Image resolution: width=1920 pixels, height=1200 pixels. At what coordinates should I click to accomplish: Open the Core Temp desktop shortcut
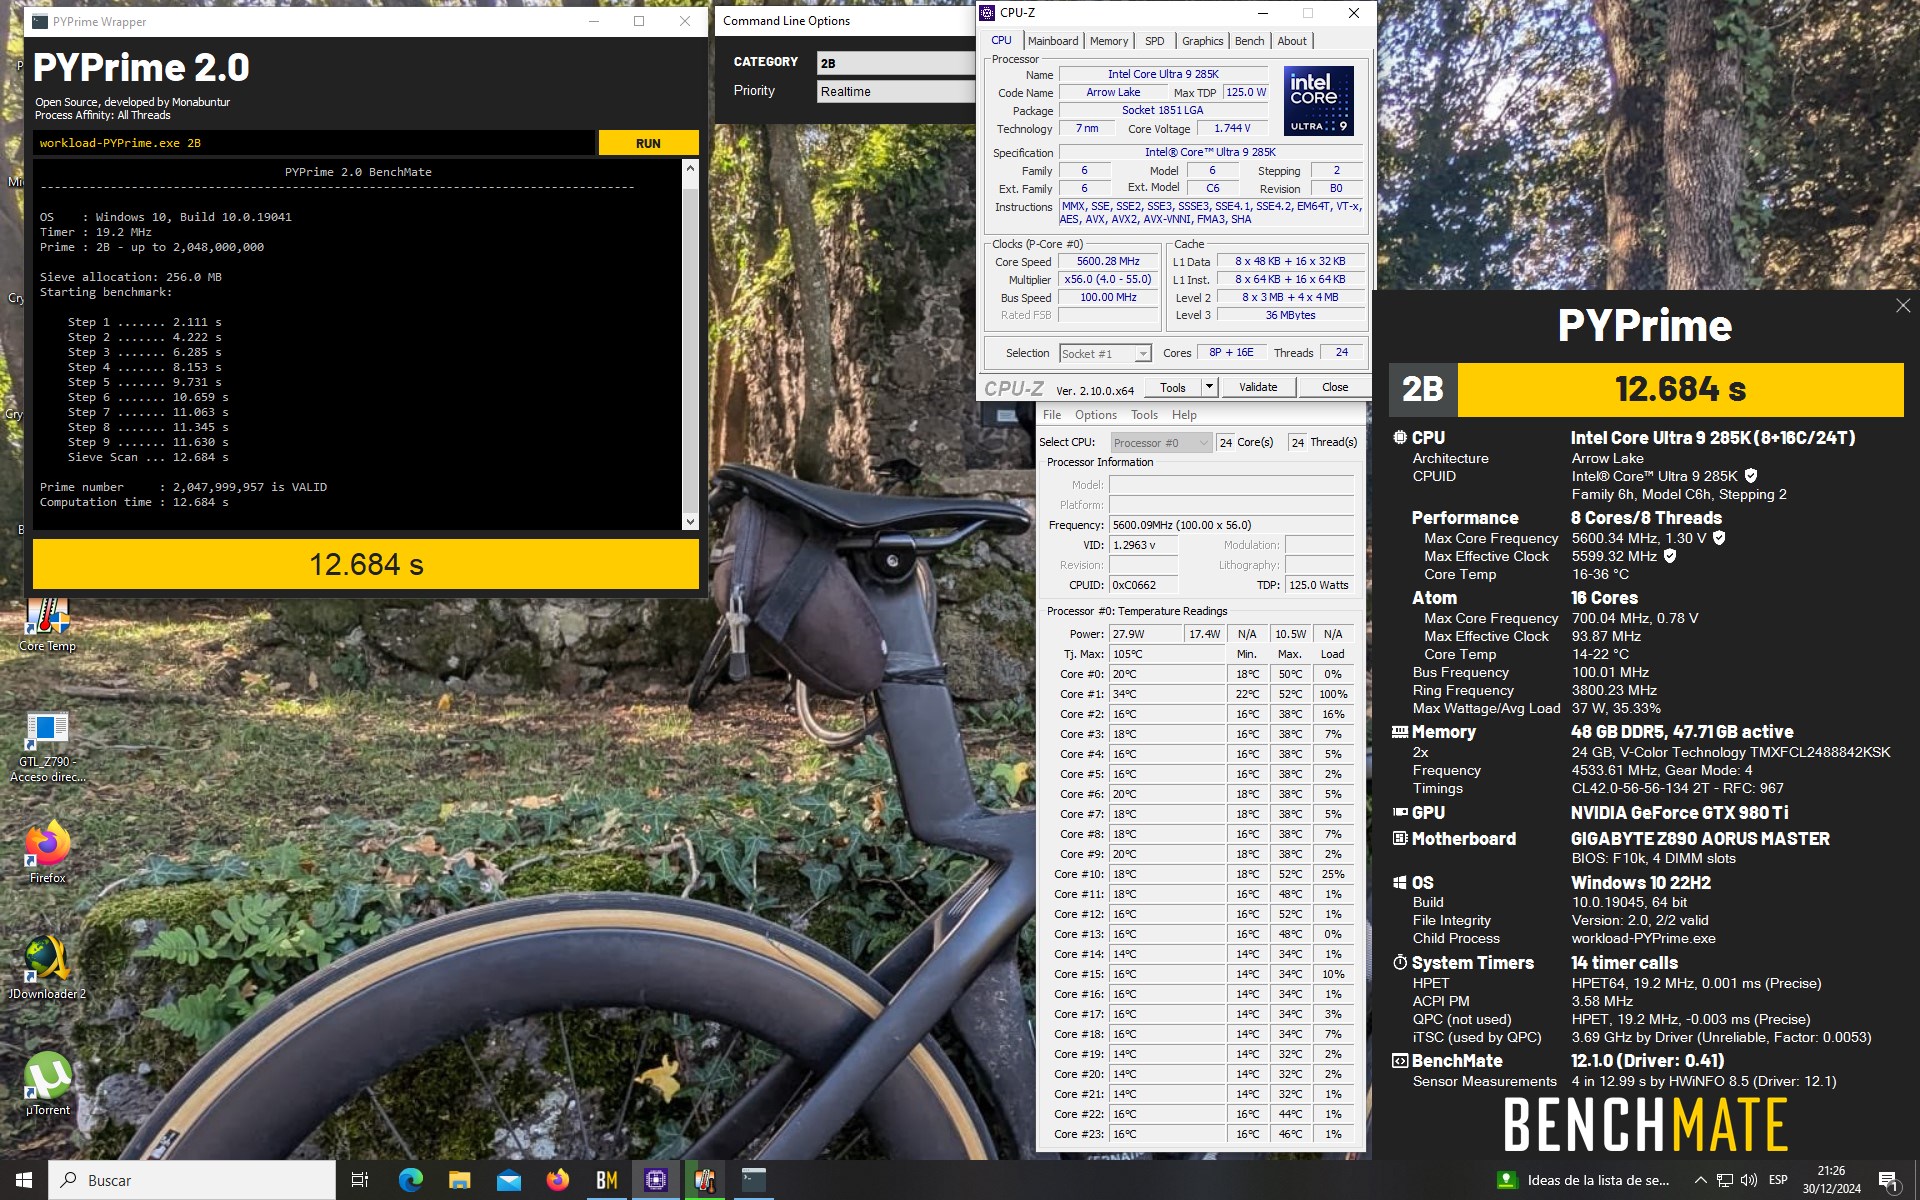tap(47, 624)
